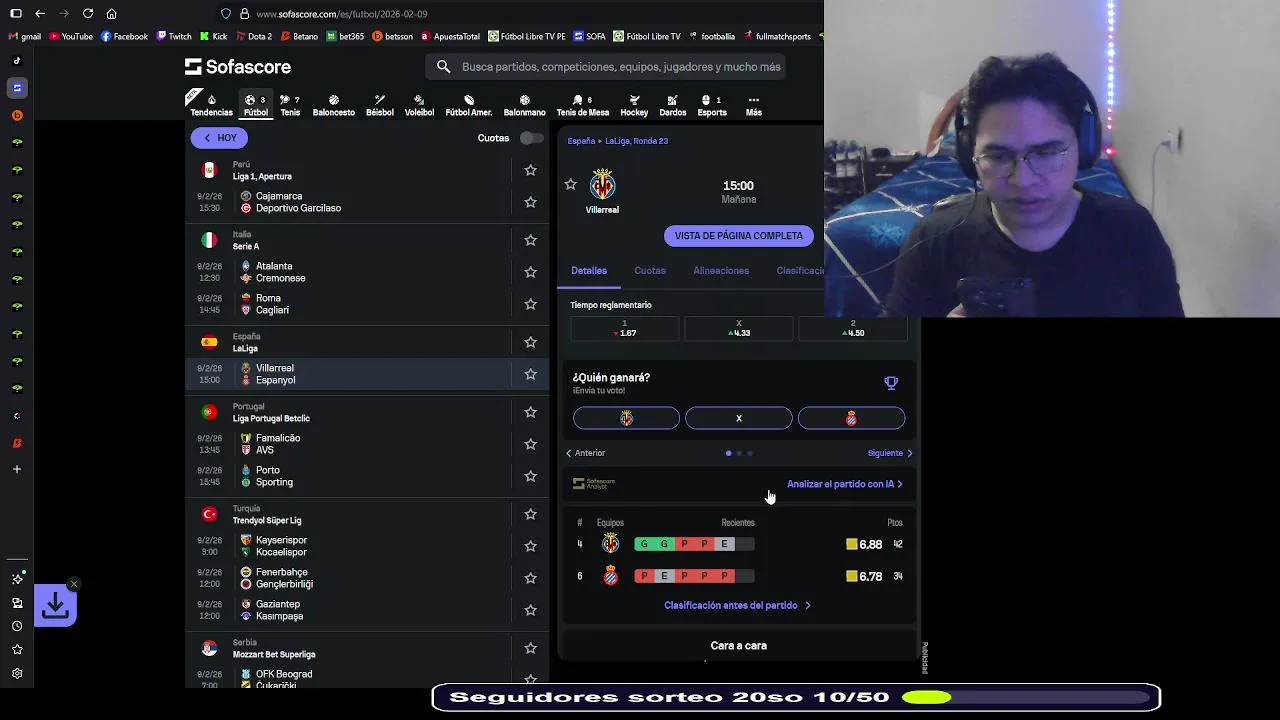Screen dimensions: 1280x720
Task: Select the Hockey sport icon
Action: tap(634, 105)
